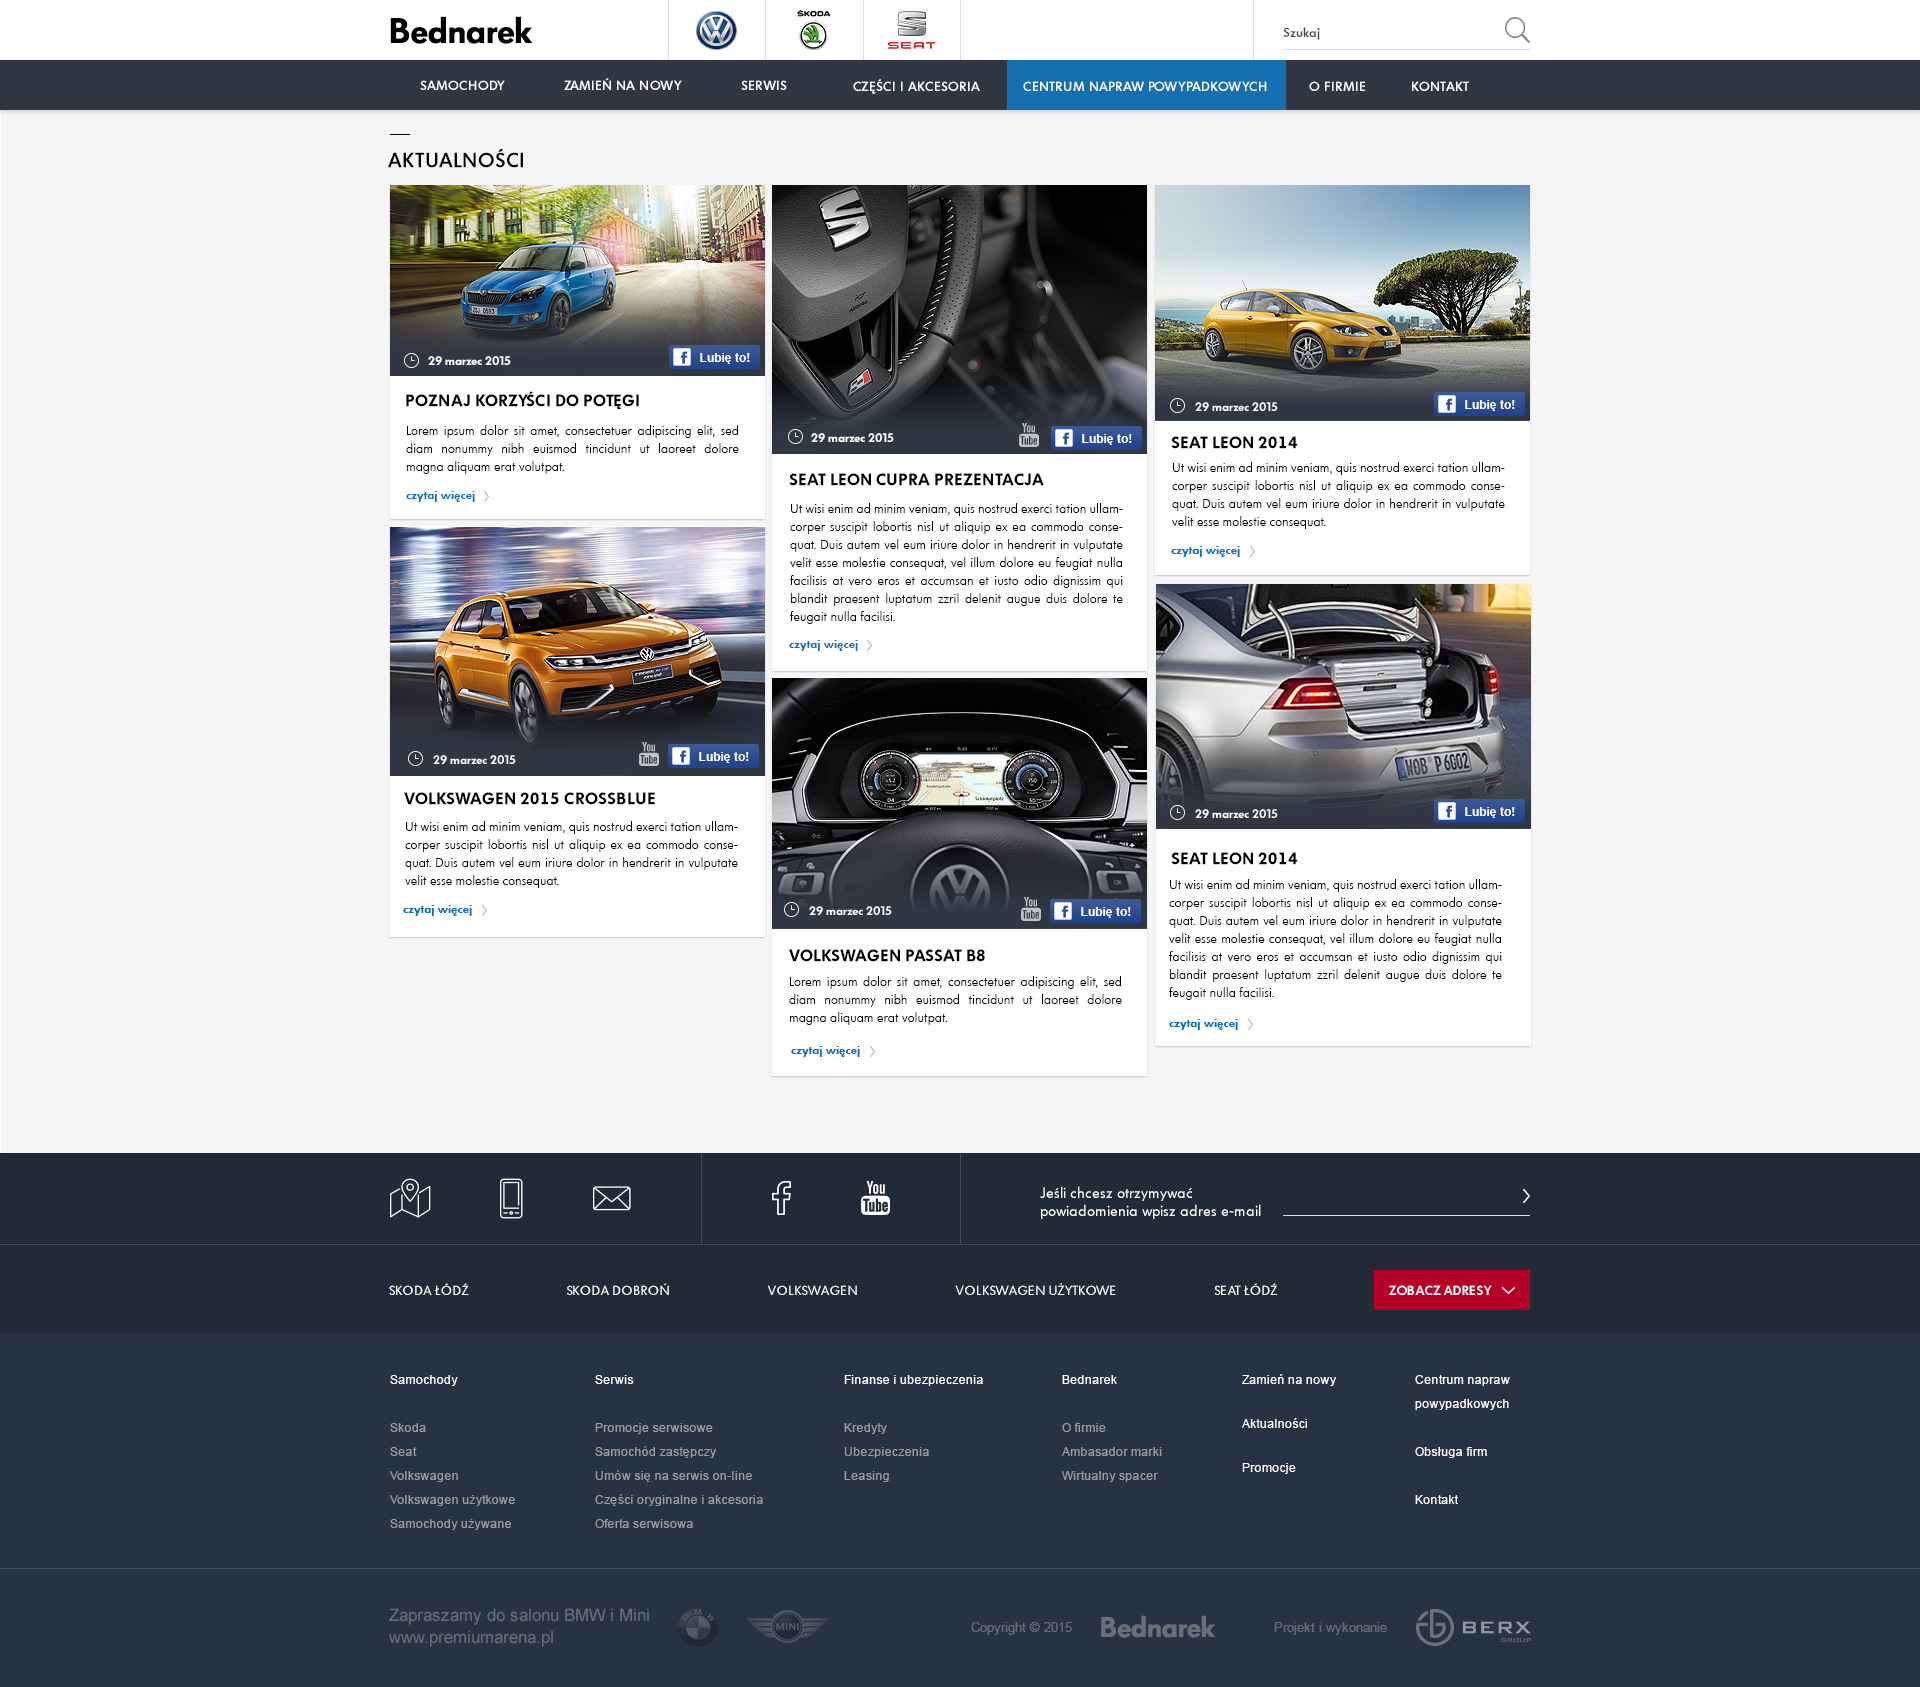Open the YouTube icon in footer
1920x1687 pixels.
pyautogui.click(x=875, y=1197)
